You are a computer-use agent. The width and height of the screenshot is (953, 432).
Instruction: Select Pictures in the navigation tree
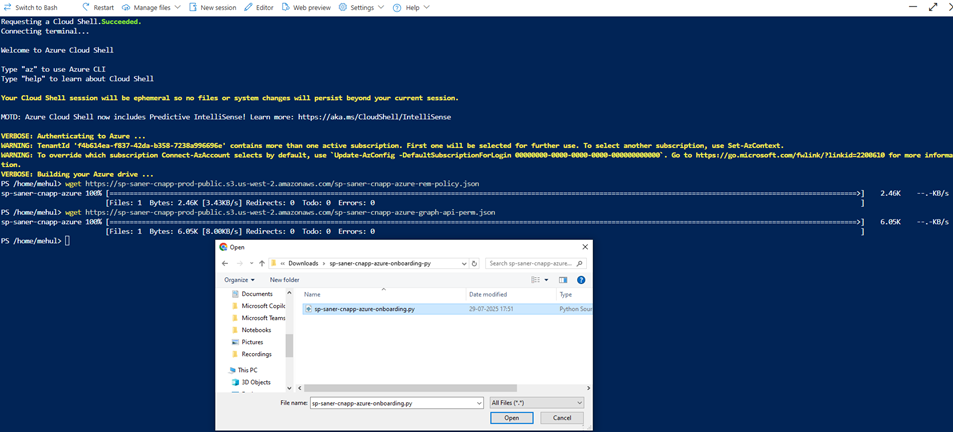pyautogui.click(x=248, y=342)
